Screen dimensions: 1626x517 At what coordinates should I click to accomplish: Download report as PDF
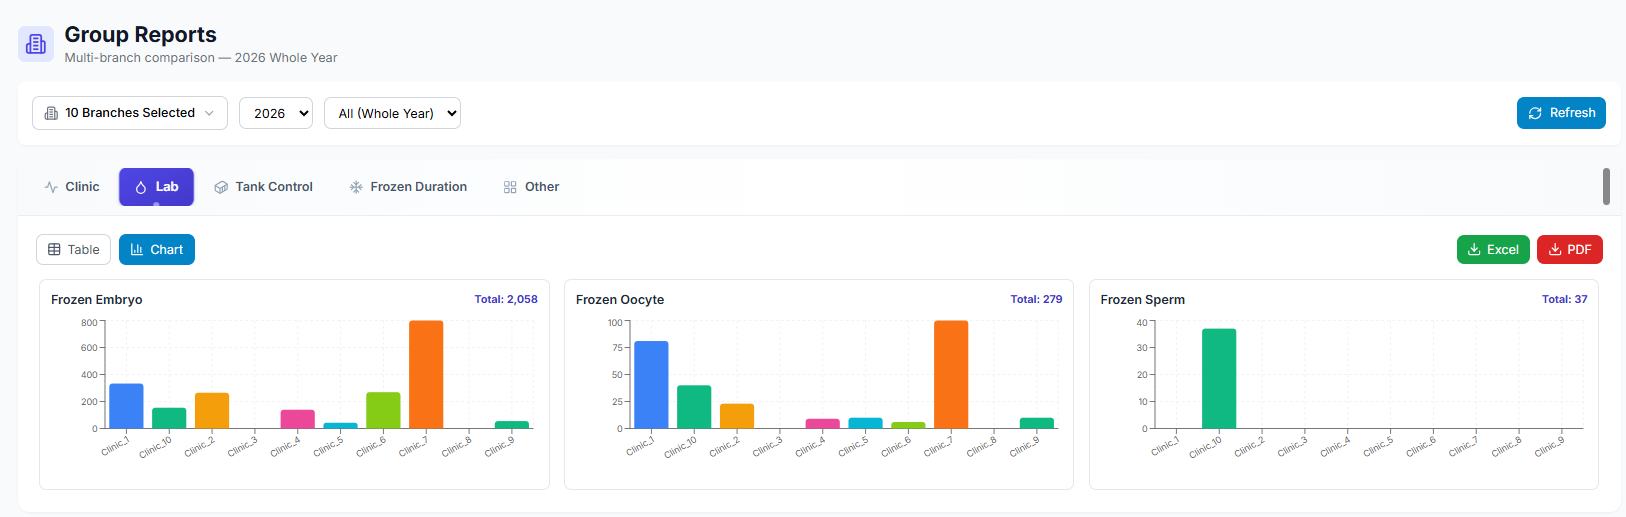click(x=1570, y=250)
